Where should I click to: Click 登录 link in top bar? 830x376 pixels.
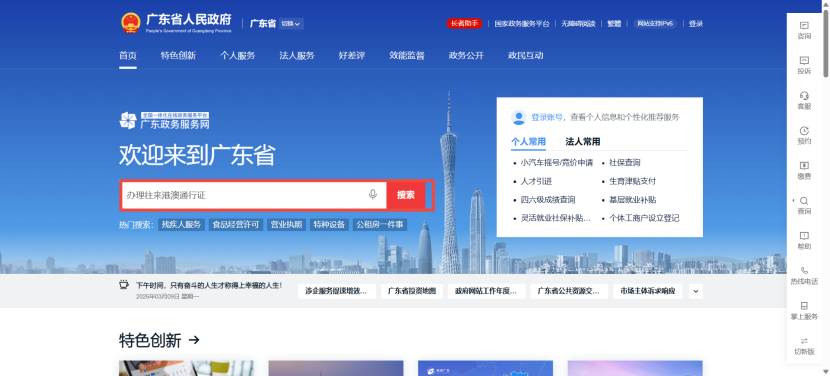pos(696,24)
